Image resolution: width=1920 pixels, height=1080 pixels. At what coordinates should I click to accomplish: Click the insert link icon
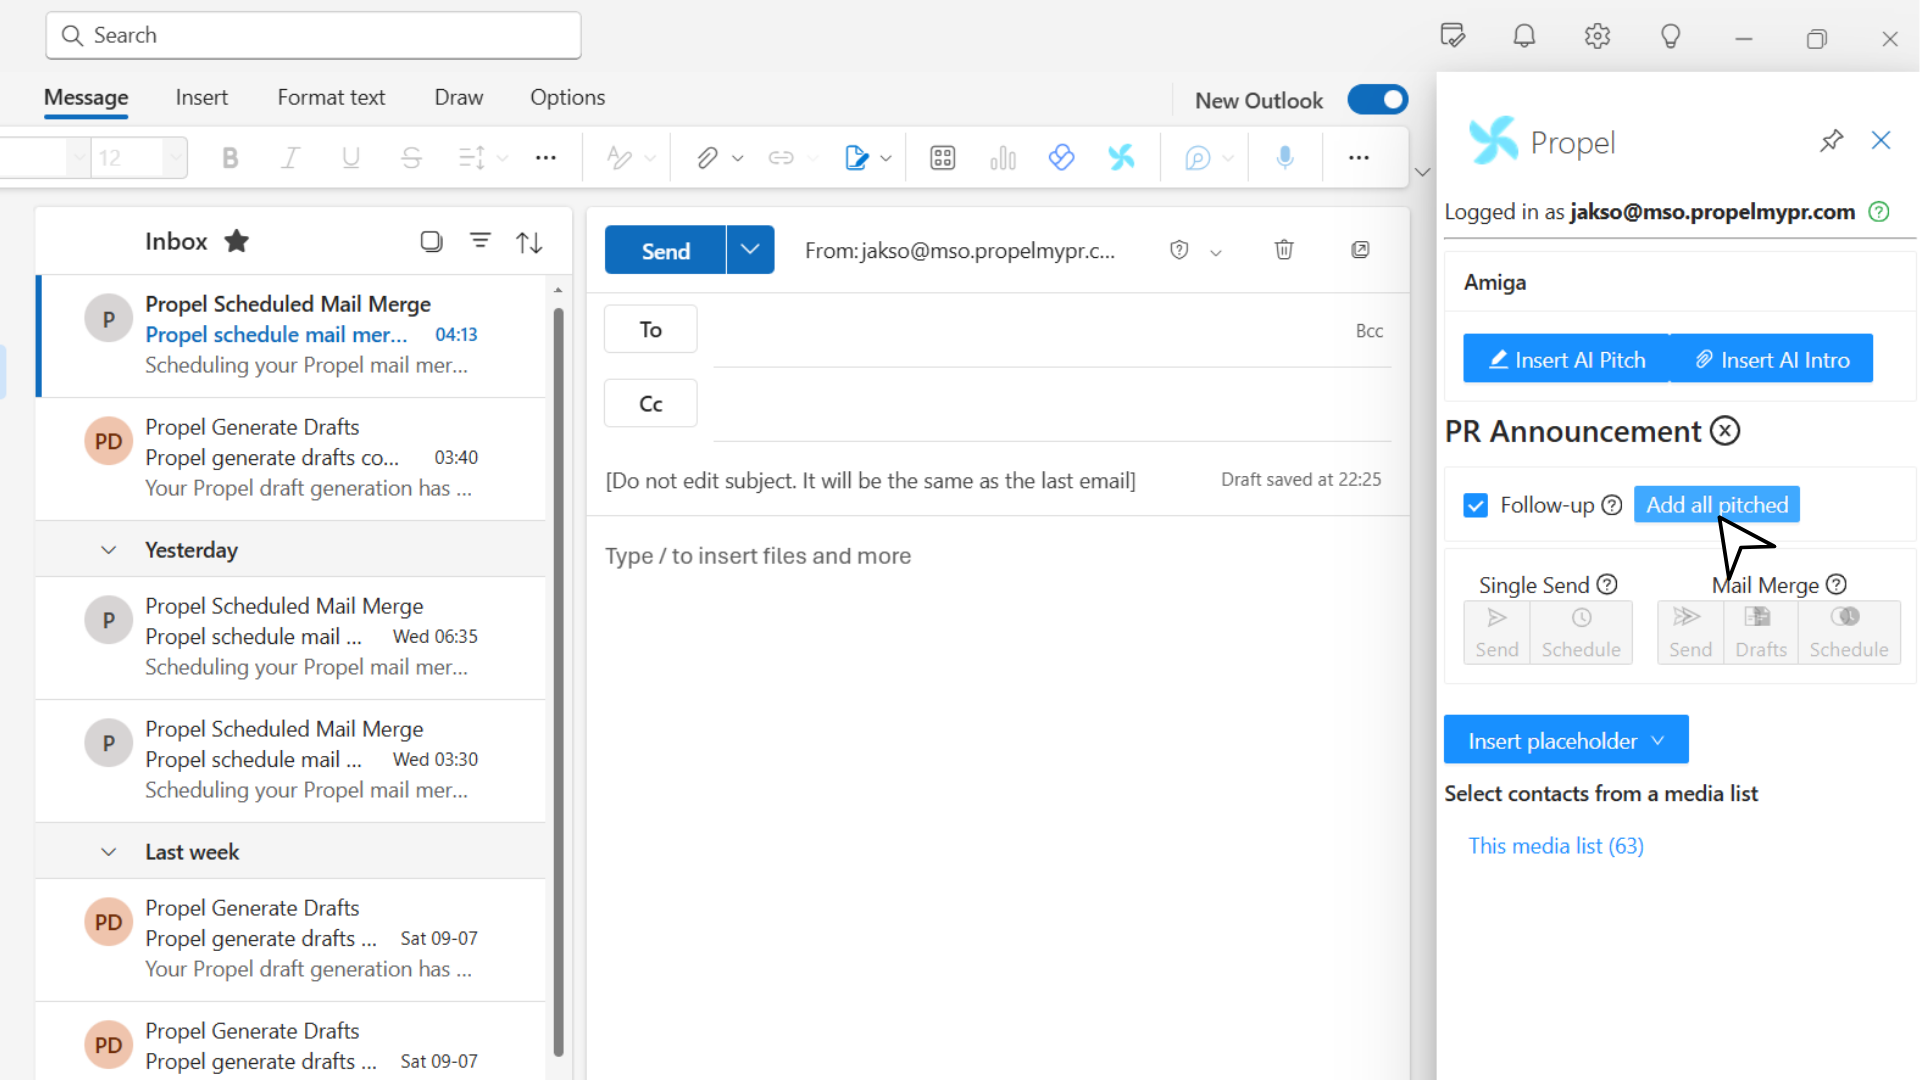pyautogui.click(x=781, y=158)
